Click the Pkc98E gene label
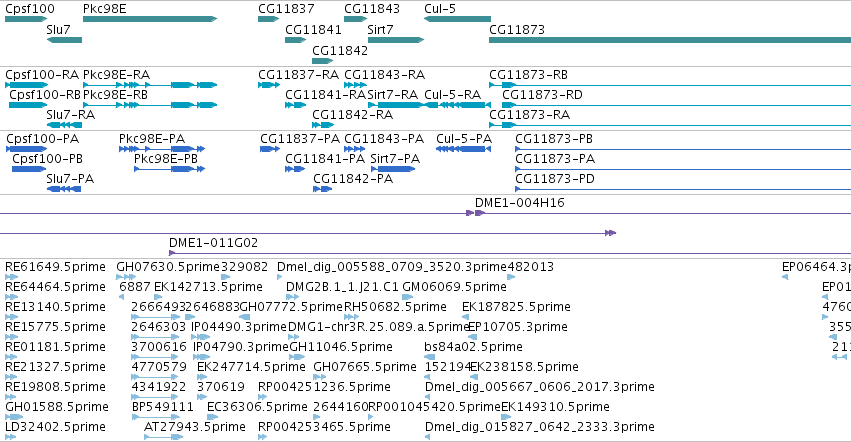851x442 pixels. 105,9
